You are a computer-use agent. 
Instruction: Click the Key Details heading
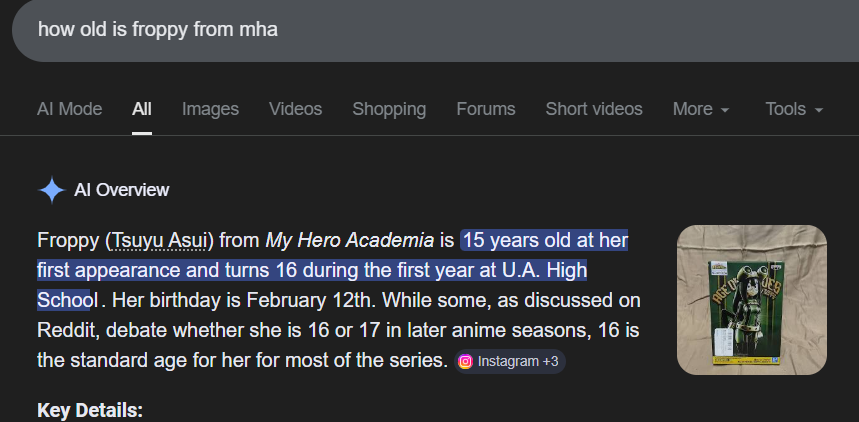point(90,410)
